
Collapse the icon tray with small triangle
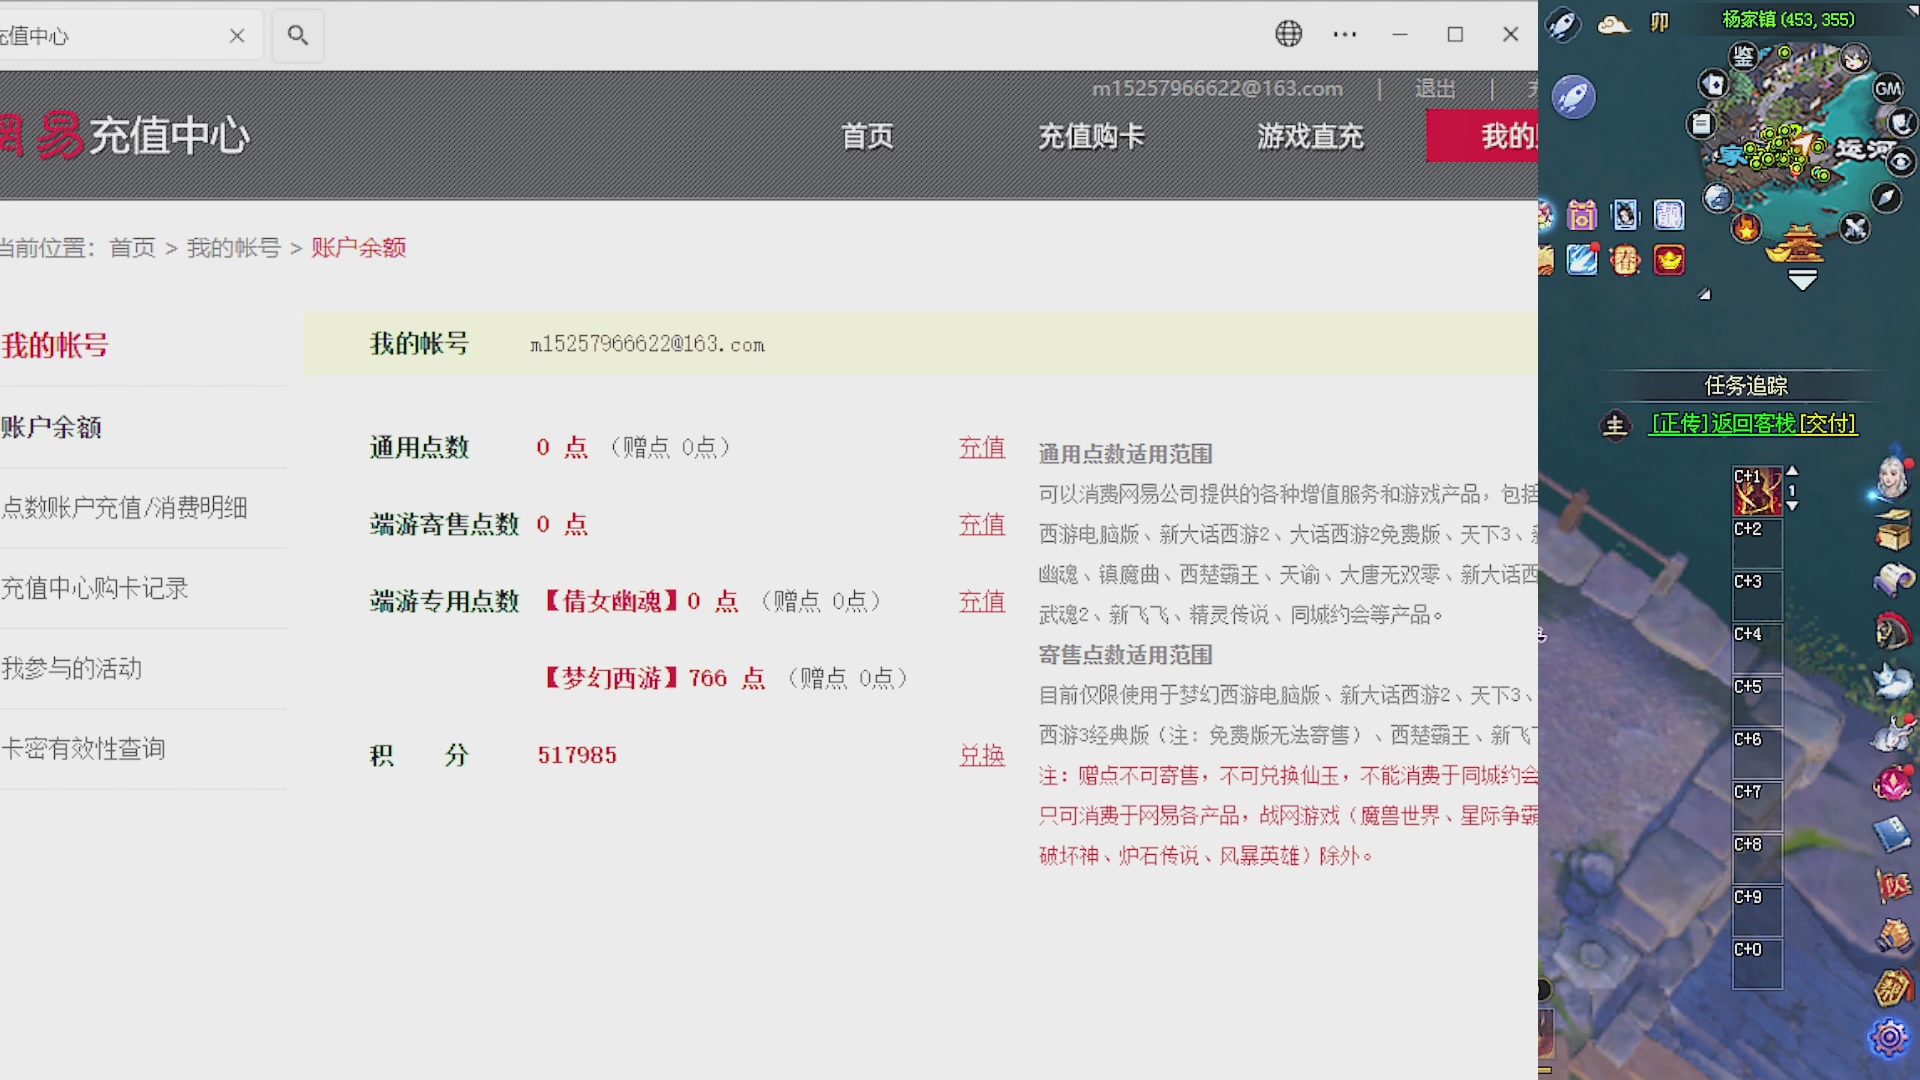(x=1705, y=295)
